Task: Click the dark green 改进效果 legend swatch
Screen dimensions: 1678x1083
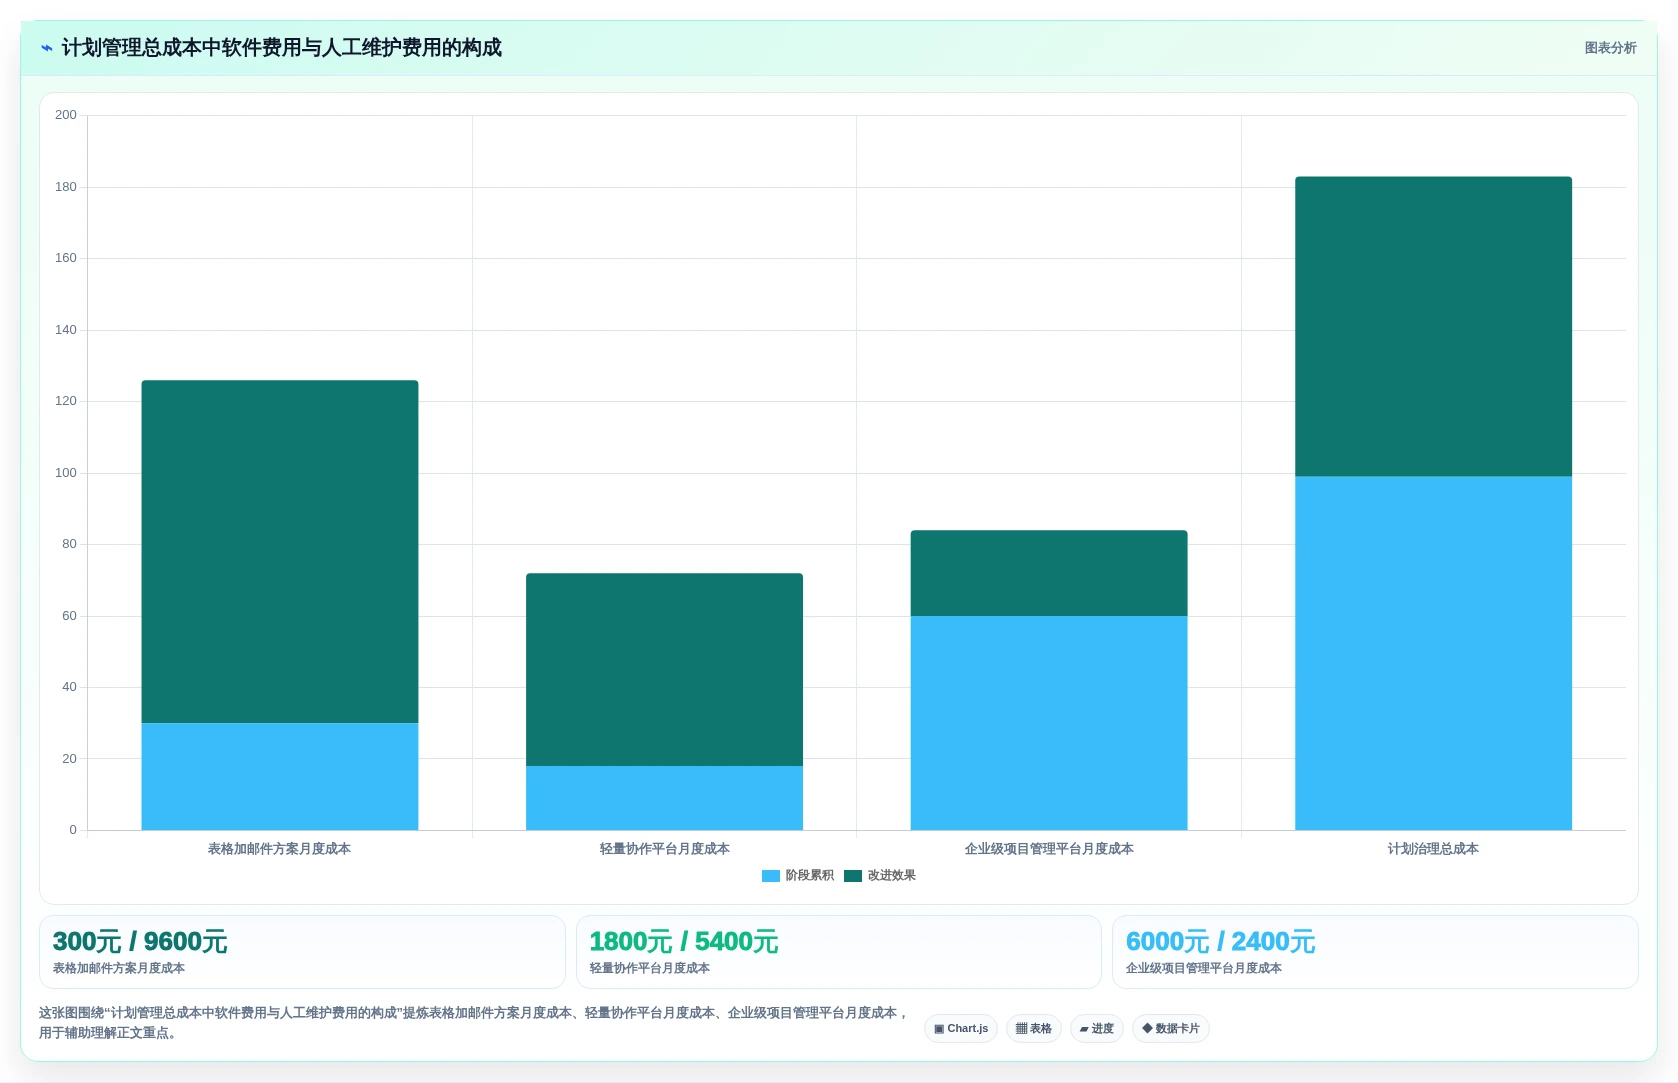Action: tap(853, 876)
